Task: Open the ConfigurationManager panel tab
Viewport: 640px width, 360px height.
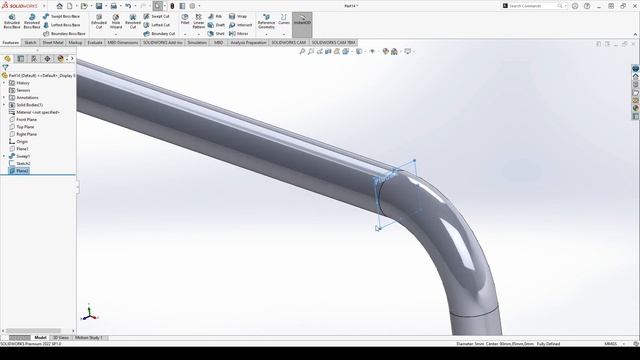Action: tap(34, 59)
